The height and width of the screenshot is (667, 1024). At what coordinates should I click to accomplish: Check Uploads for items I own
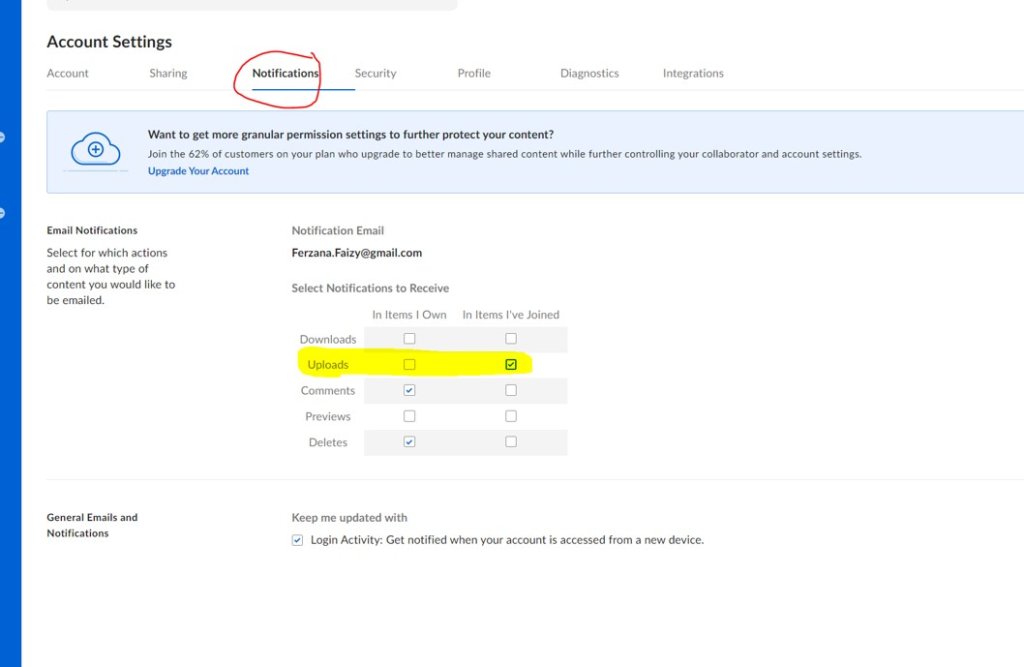tap(409, 365)
